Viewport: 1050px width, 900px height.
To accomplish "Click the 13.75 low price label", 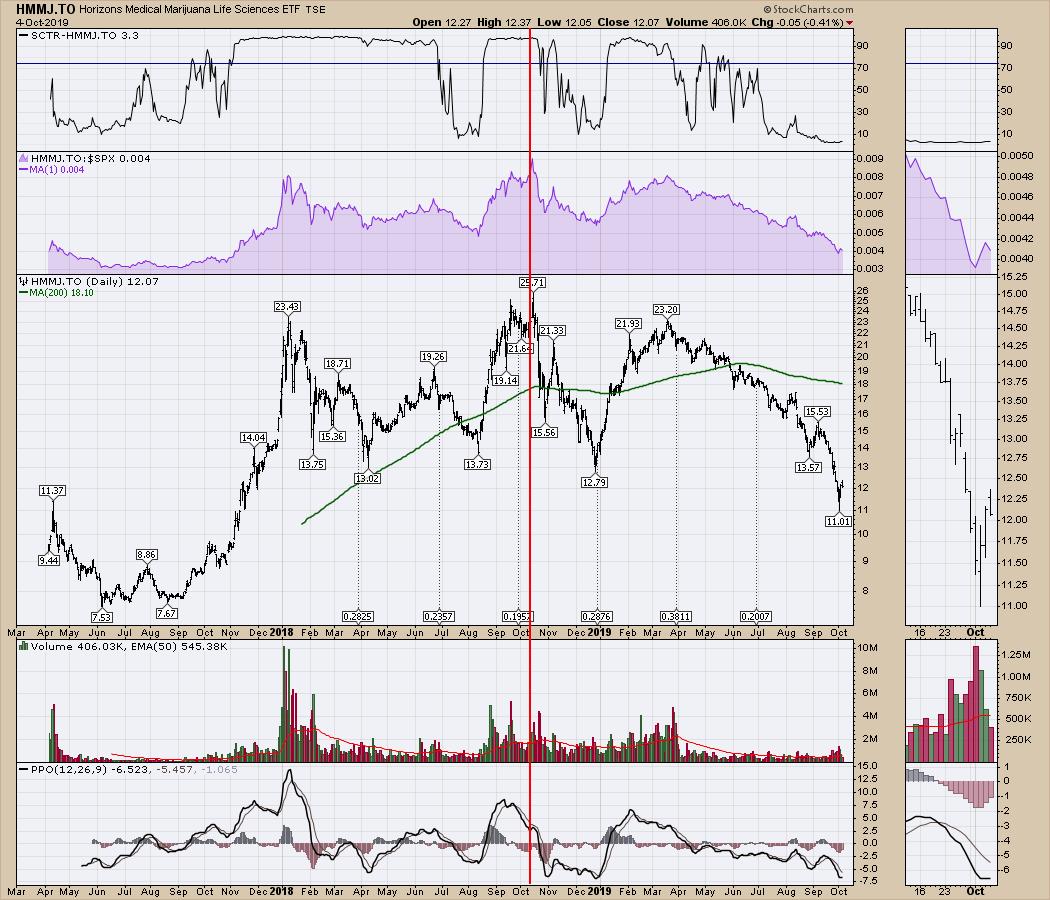I will click(312, 464).
